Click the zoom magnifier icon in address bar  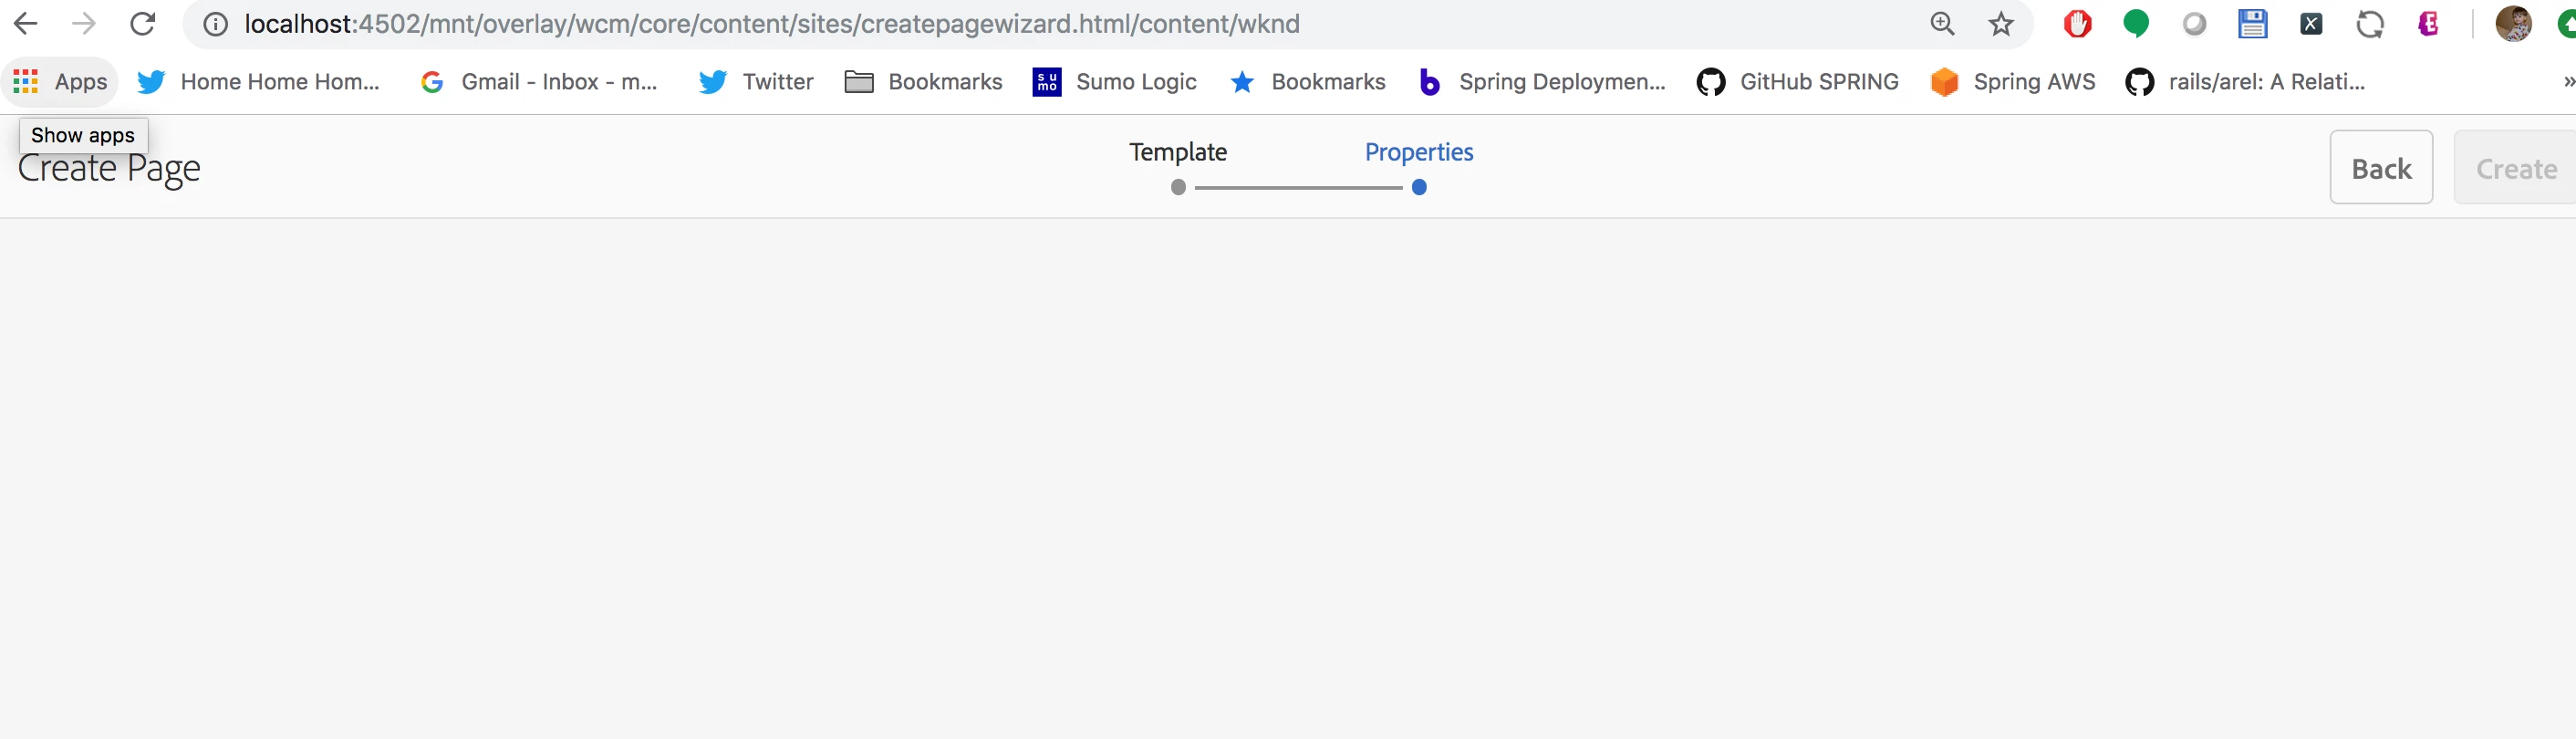(1942, 24)
